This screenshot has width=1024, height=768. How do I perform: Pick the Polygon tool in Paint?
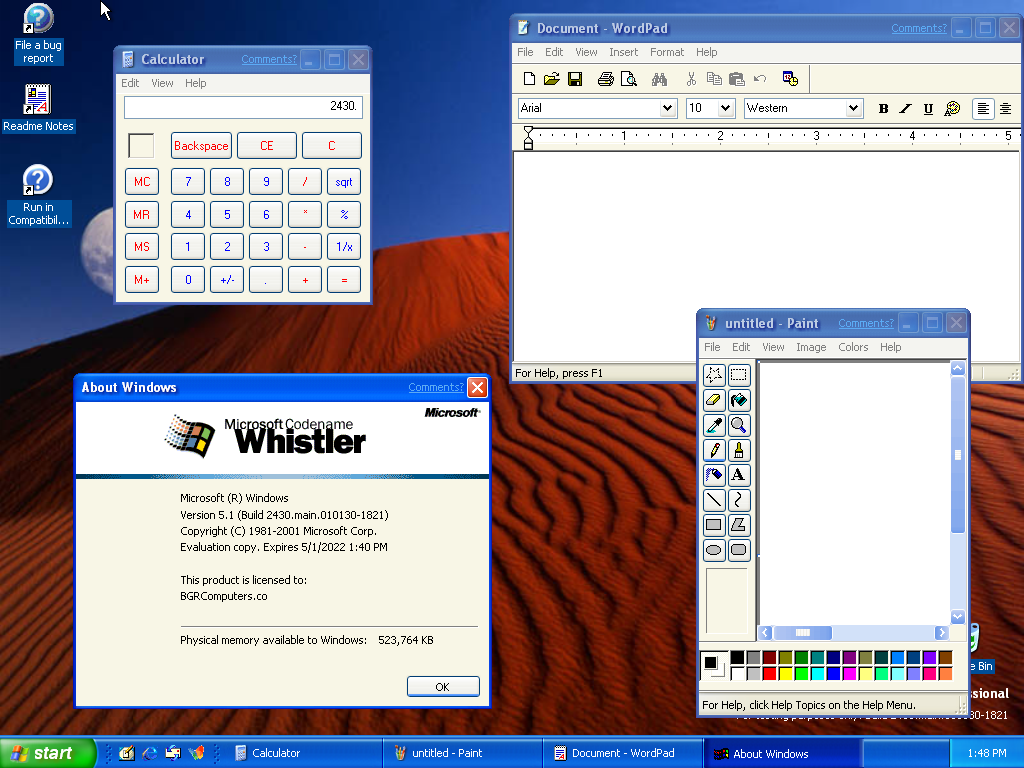tap(739, 525)
